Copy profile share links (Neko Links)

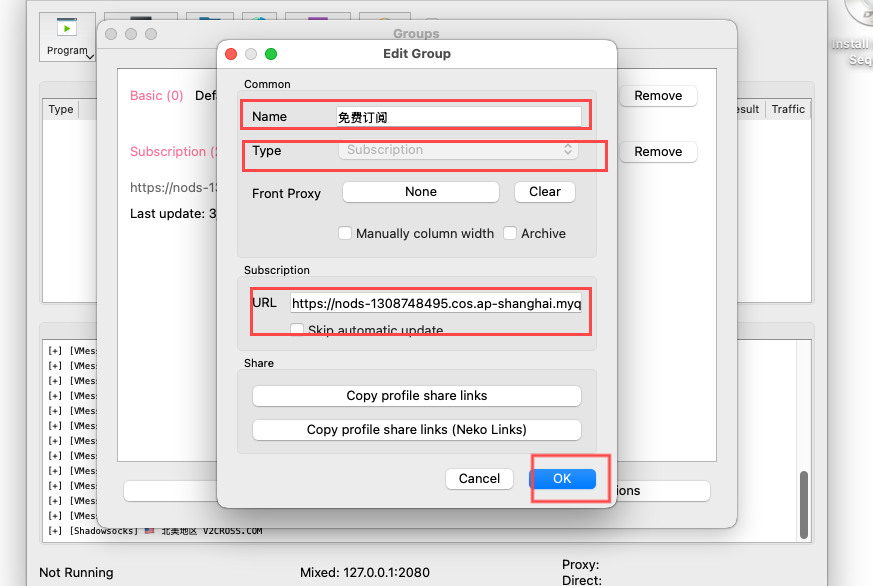[416, 430]
